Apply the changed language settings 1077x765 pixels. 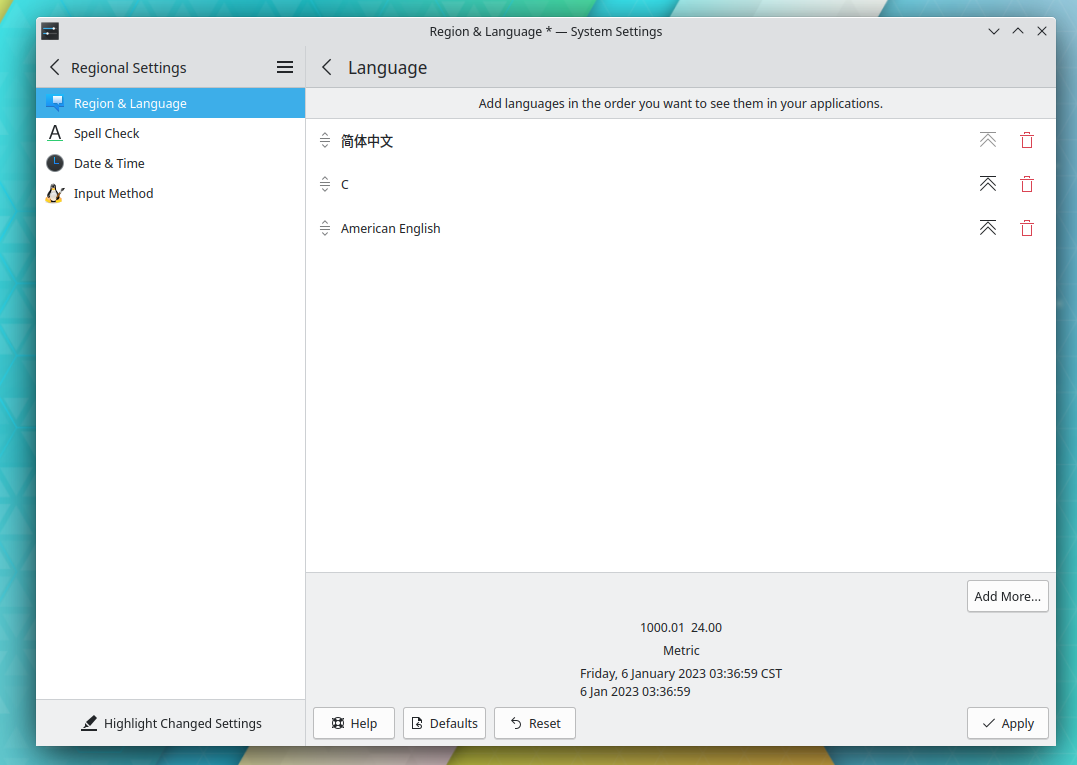coord(1007,723)
